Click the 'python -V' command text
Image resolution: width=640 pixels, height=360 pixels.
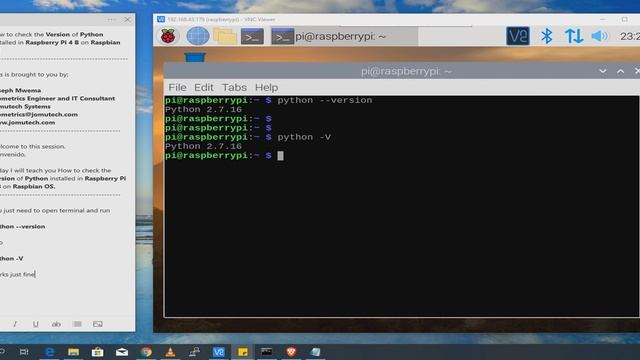click(304, 137)
